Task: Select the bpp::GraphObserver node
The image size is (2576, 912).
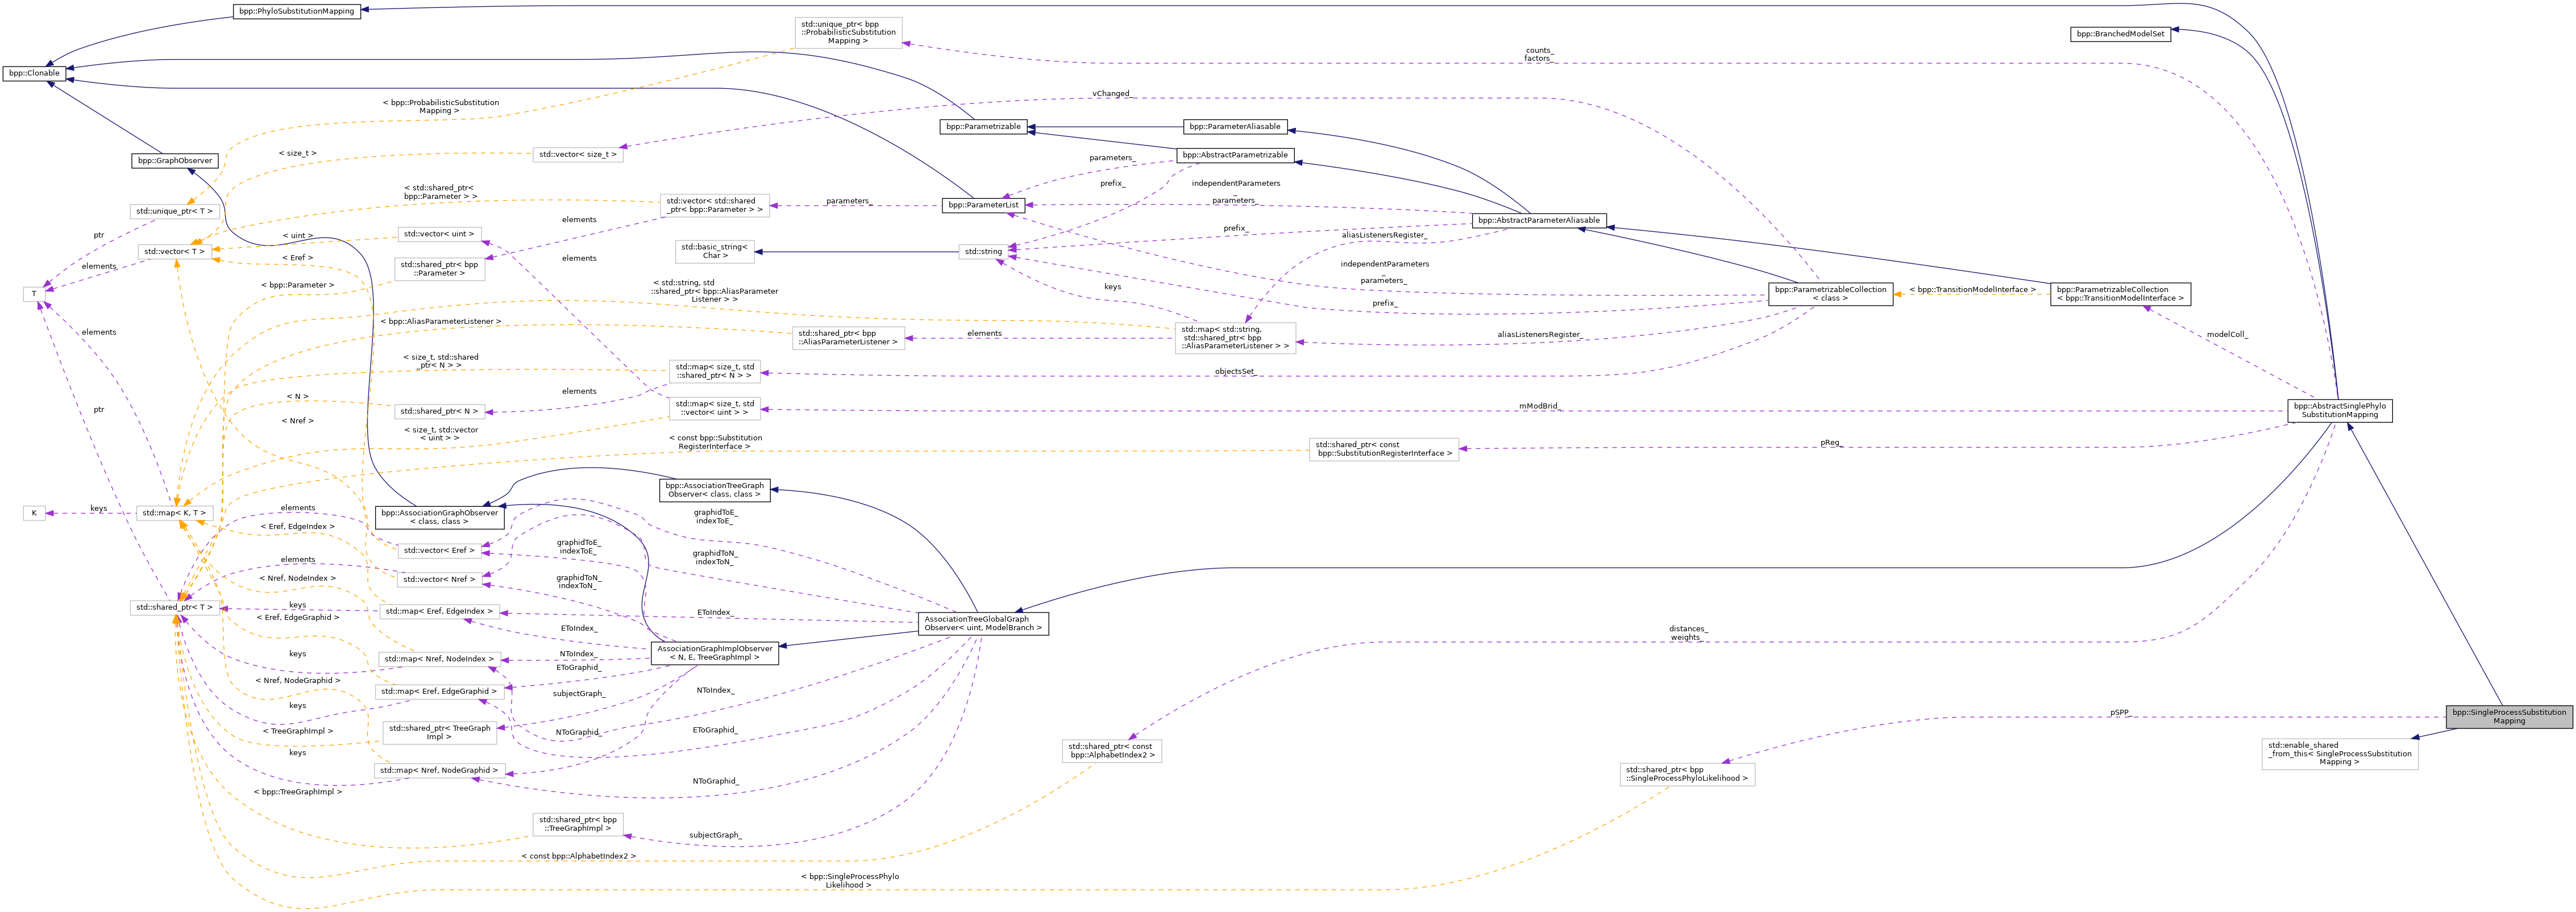Action: pyautogui.click(x=175, y=160)
